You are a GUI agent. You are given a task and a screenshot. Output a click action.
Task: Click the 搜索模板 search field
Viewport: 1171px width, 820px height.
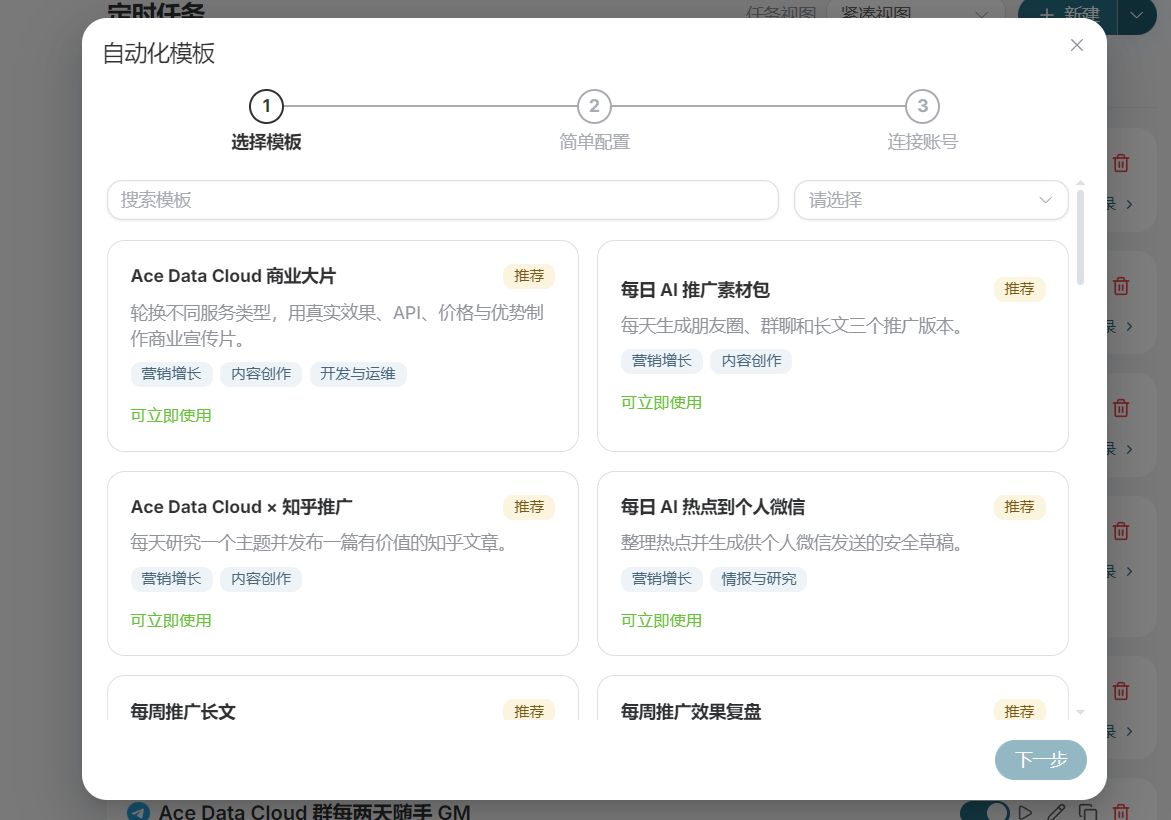(443, 200)
